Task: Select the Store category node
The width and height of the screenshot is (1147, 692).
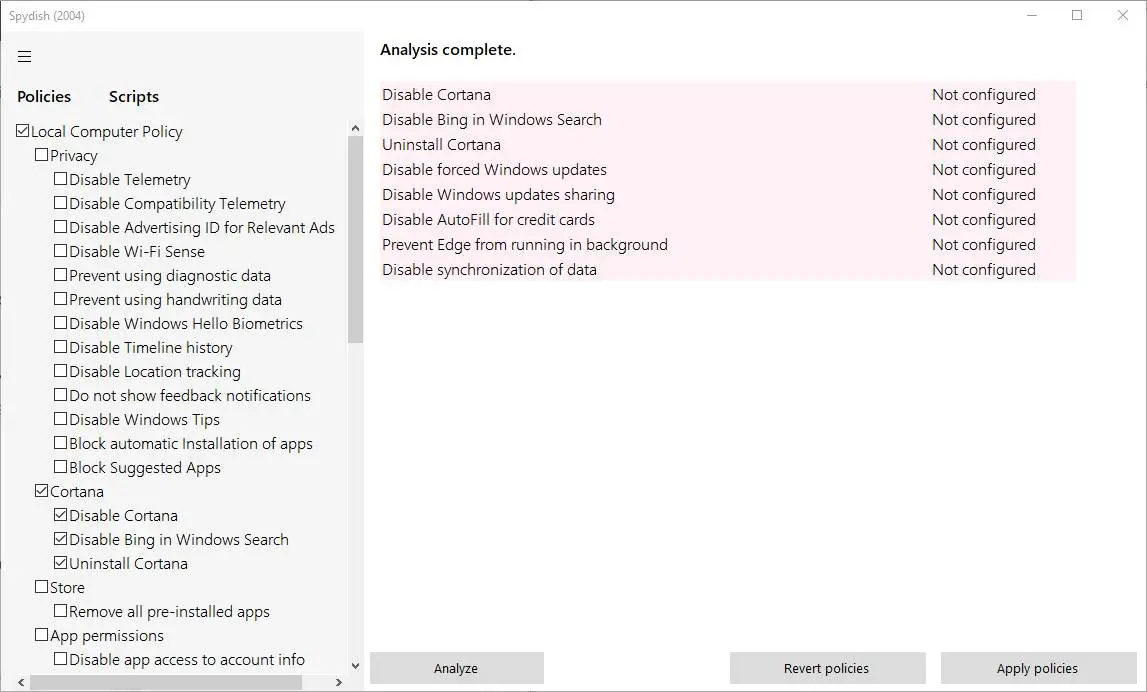Action: tap(42, 588)
